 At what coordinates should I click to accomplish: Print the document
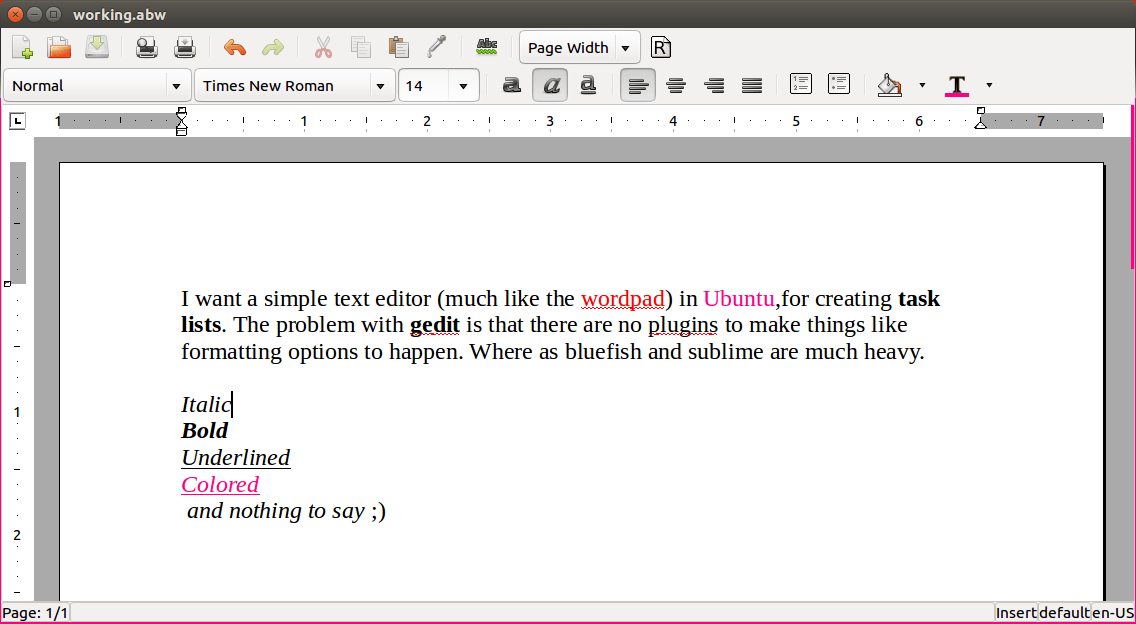tap(185, 48)
